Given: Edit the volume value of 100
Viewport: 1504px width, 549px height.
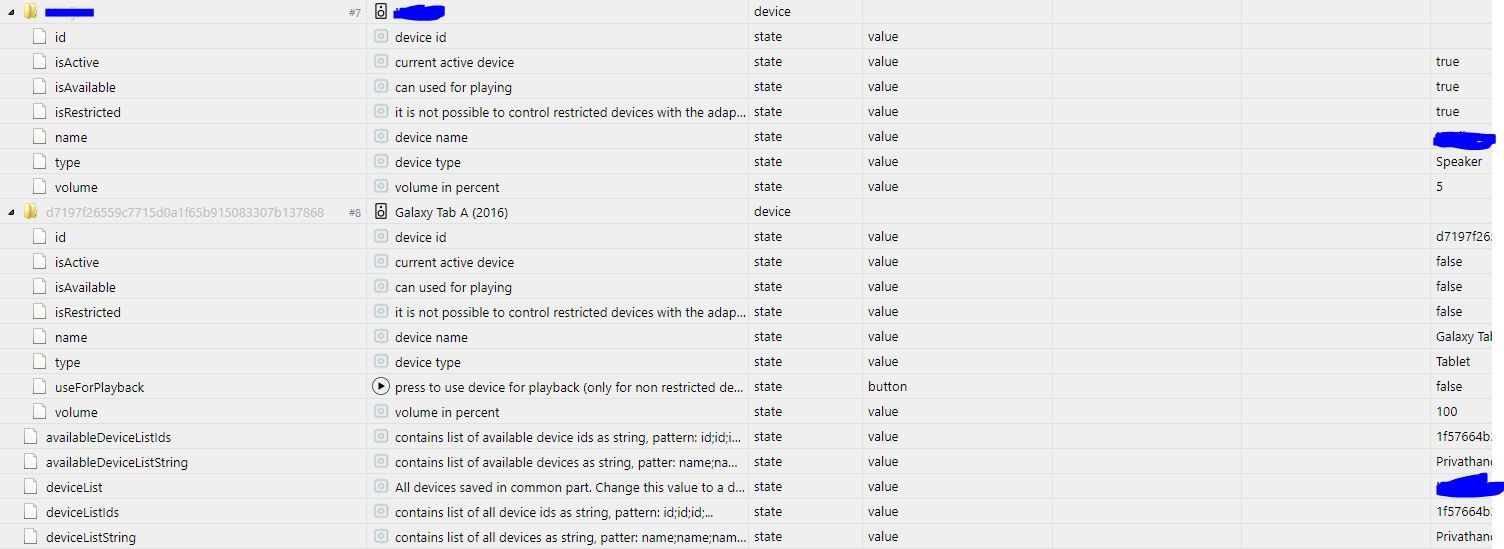Looking at the screenshot, I should pyautogui.click(x=1446, y=412).
